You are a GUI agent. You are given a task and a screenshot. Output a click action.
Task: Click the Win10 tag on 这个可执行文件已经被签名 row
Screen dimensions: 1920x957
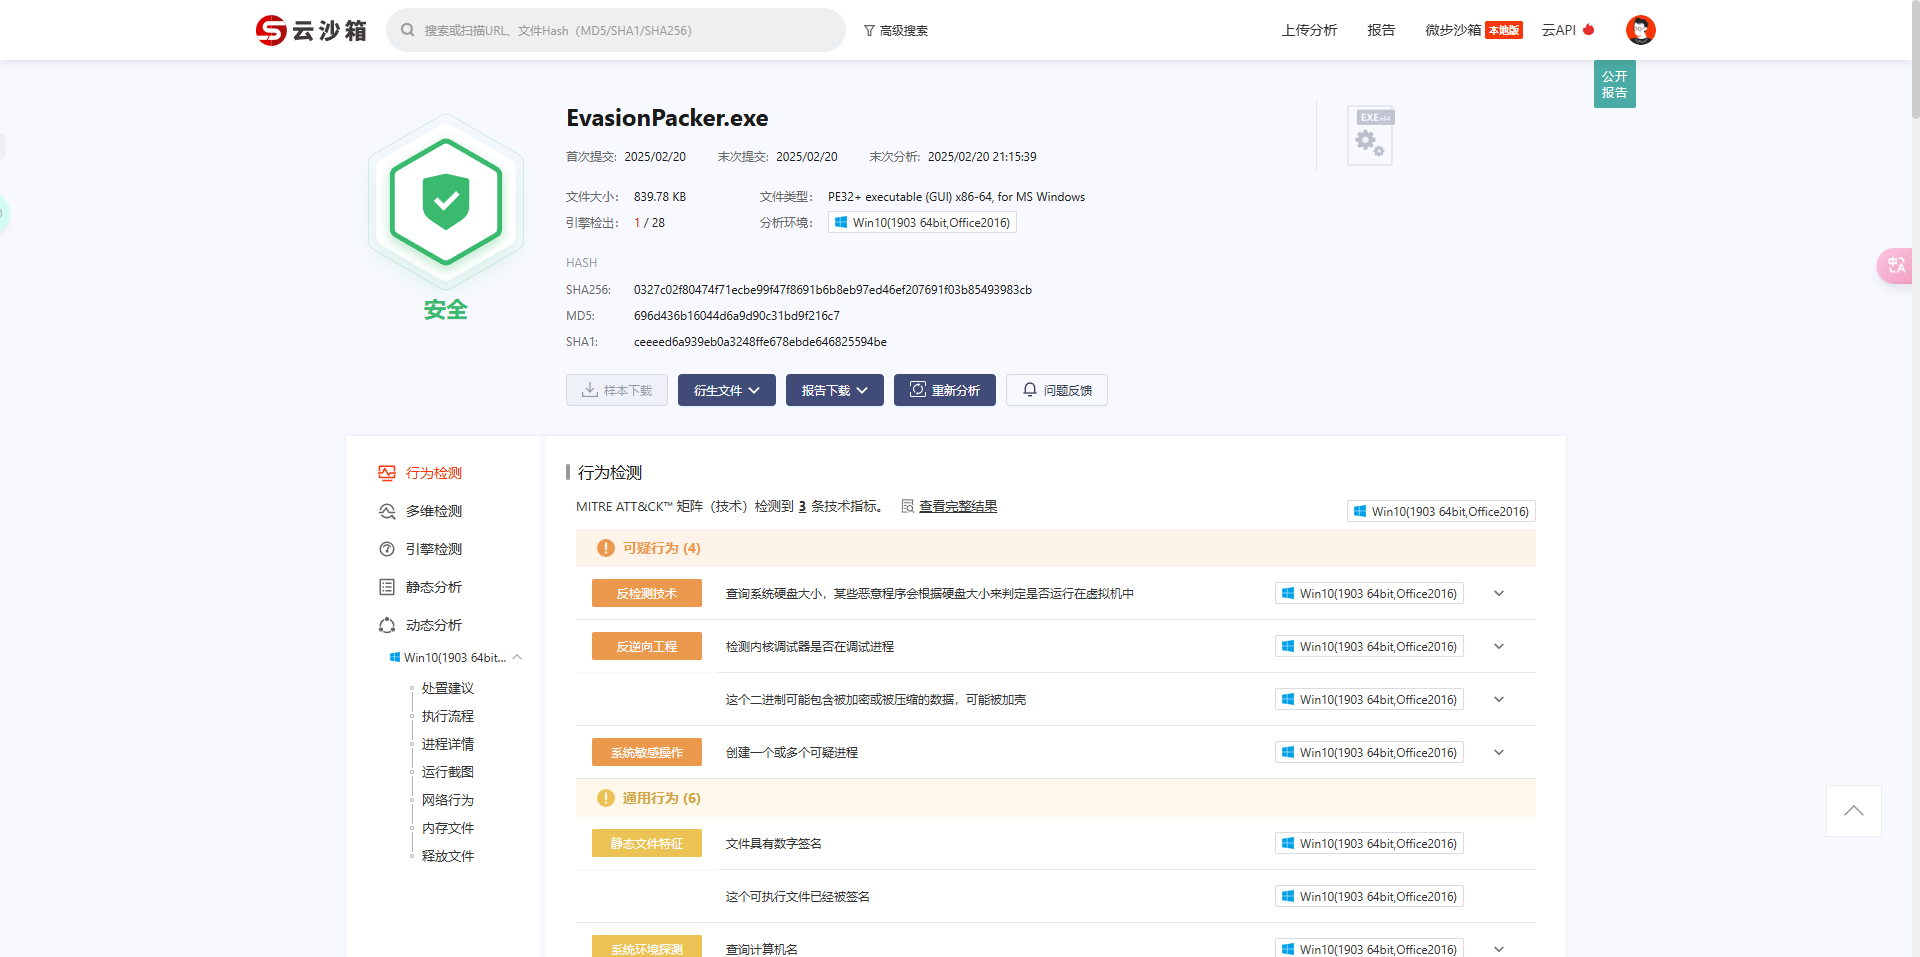coord(1369,896)
